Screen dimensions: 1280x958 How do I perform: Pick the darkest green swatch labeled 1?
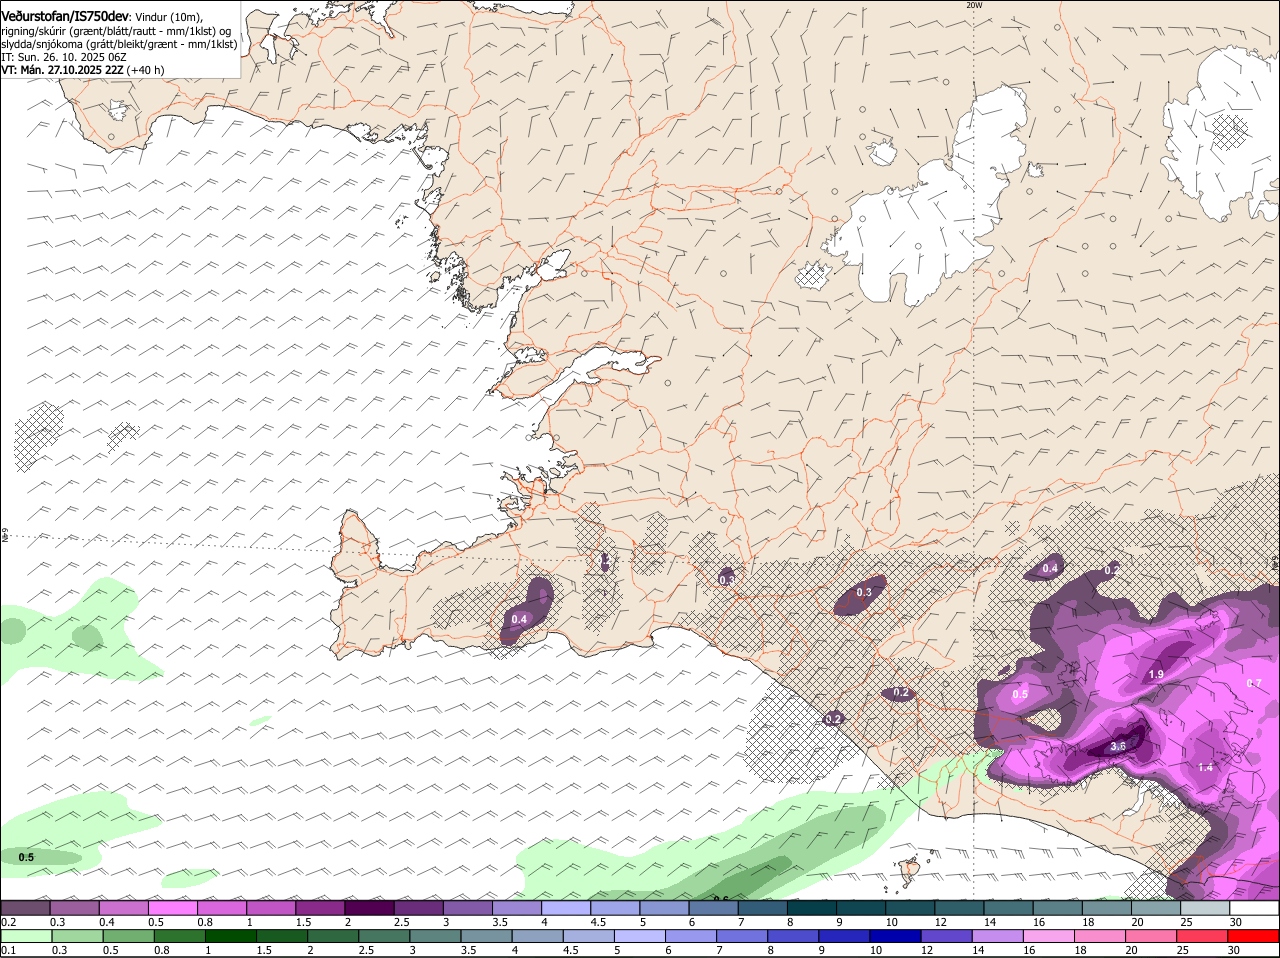231,936
